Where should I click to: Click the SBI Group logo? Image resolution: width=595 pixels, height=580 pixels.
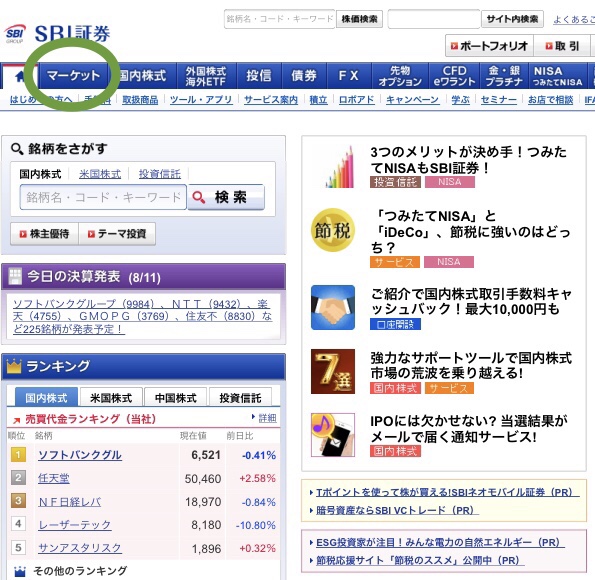(x=15, y=34)
